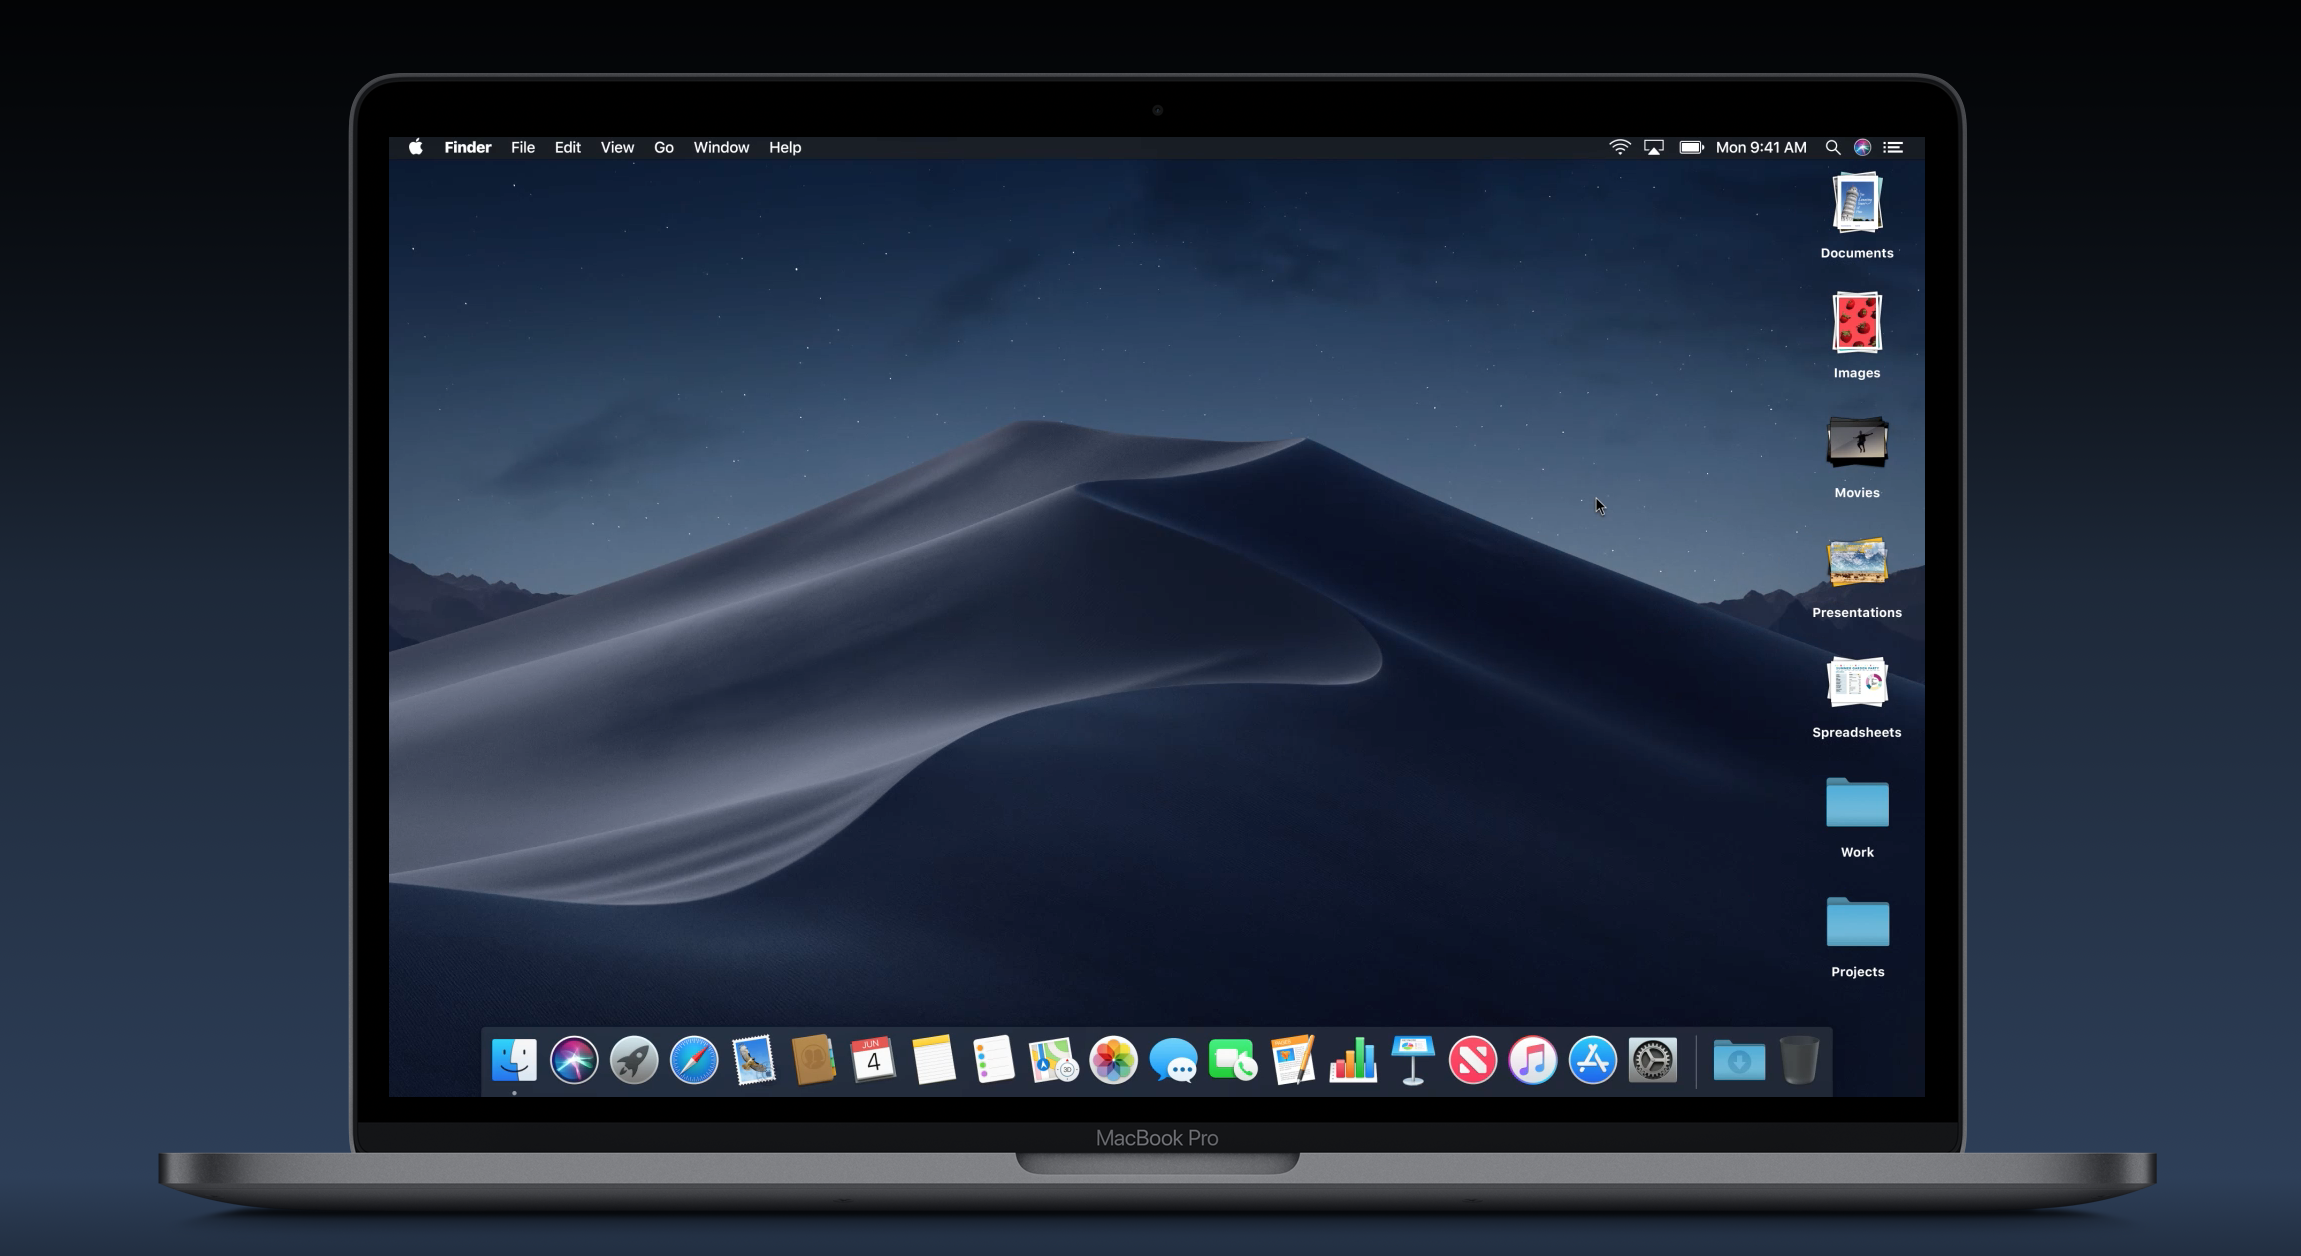Screen dimensions: 2301x1256
Task: Launch FaceTime green camera icon
Action: [1233, 1060]
